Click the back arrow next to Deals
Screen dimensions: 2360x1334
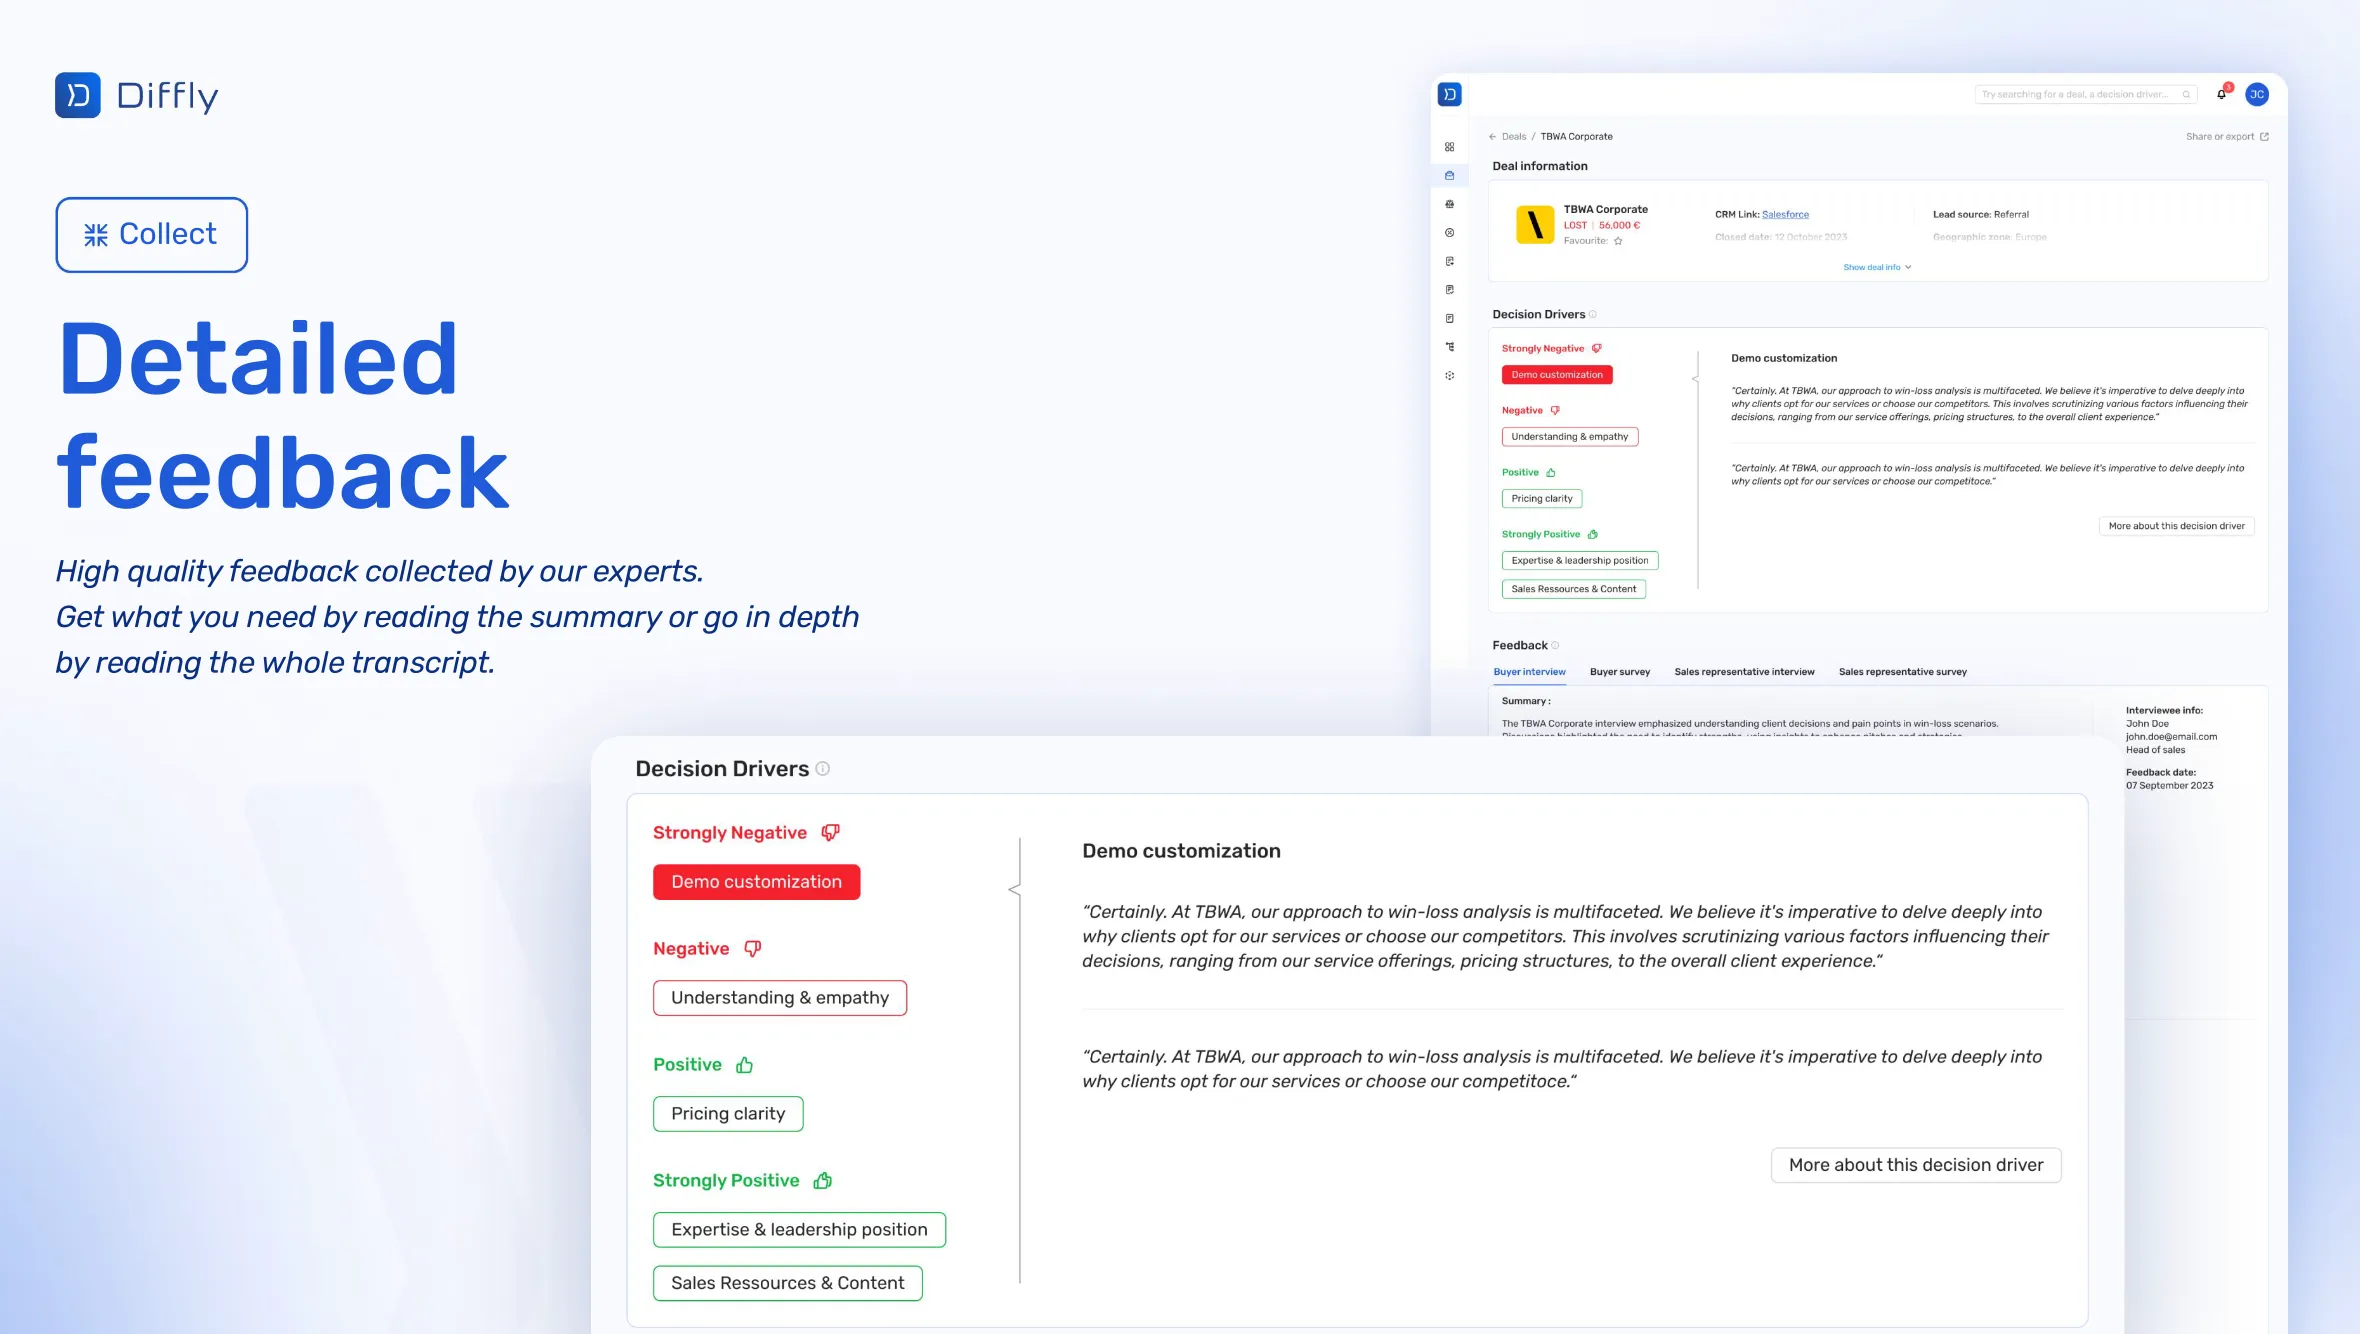[x=1492, y=137]
